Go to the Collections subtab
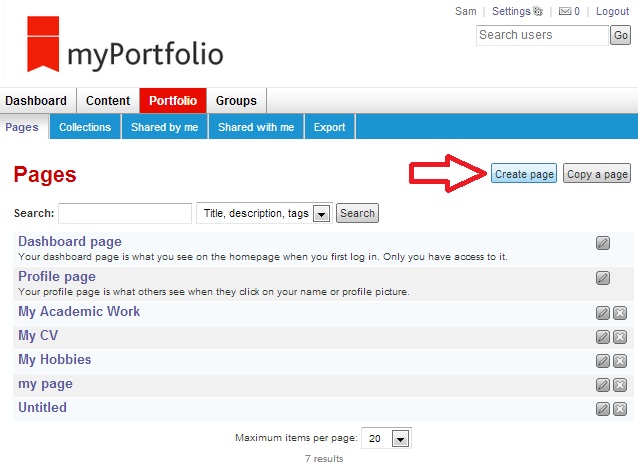This screenshot has height=473, width=638. (85, 127)
